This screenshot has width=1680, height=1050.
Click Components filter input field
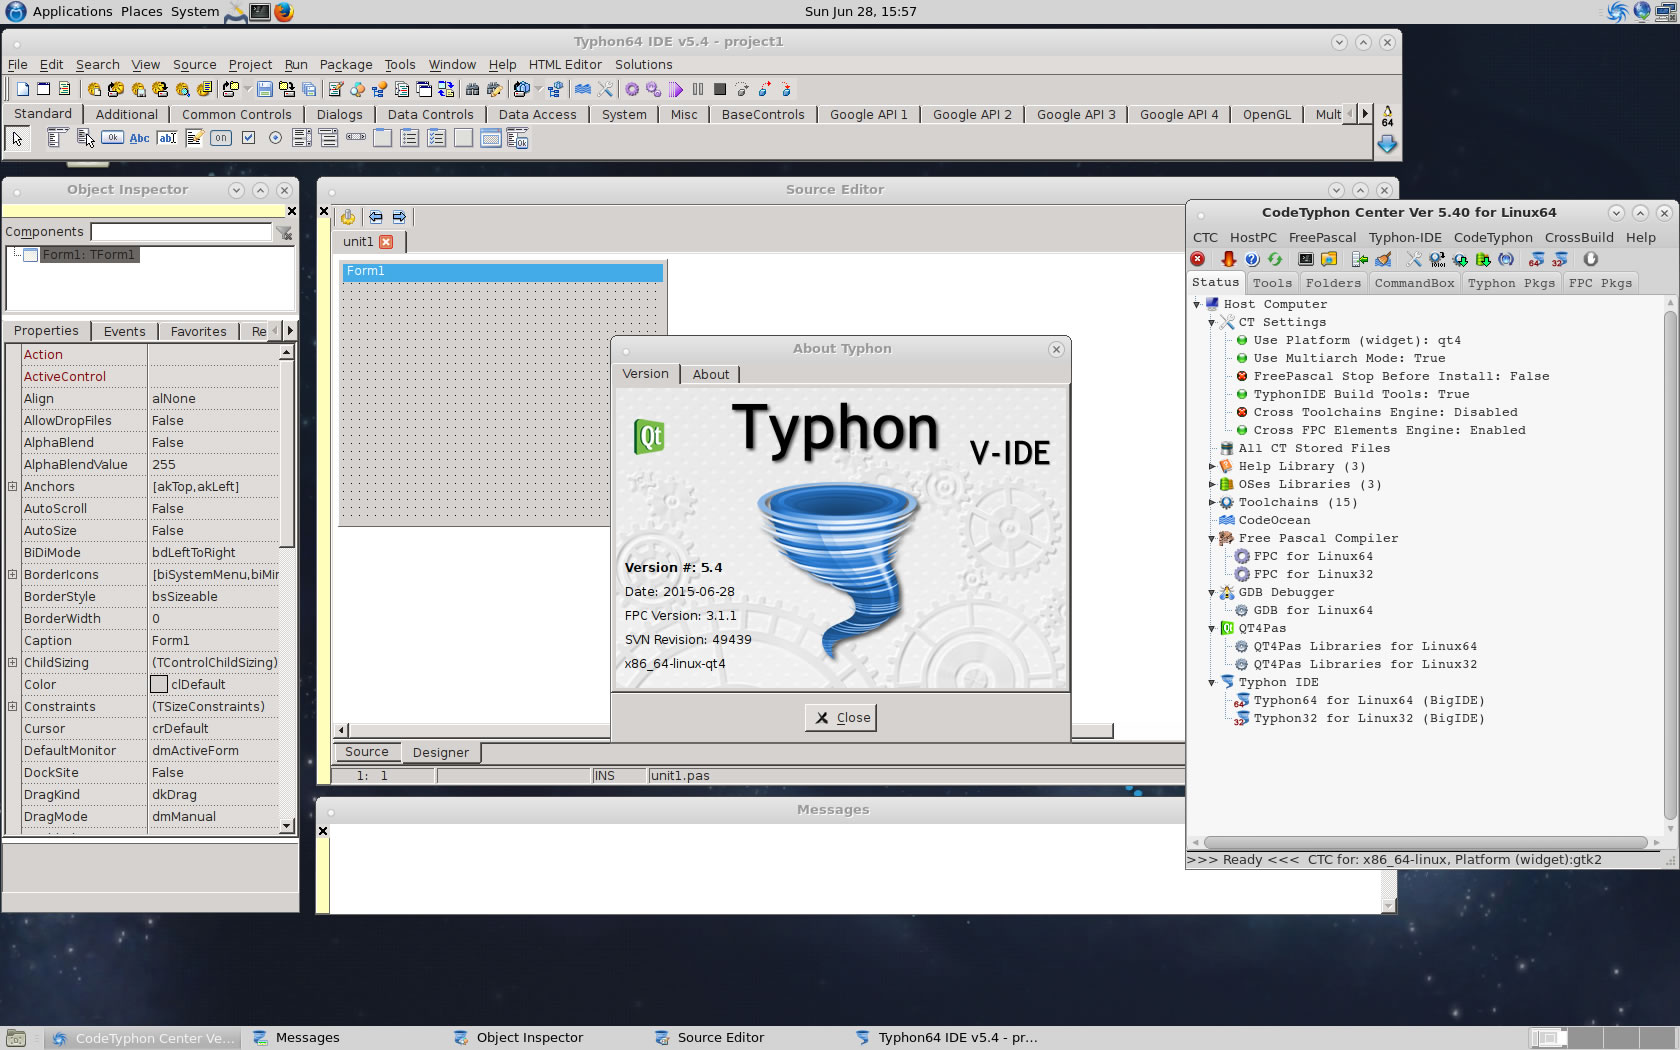point(181,232)
